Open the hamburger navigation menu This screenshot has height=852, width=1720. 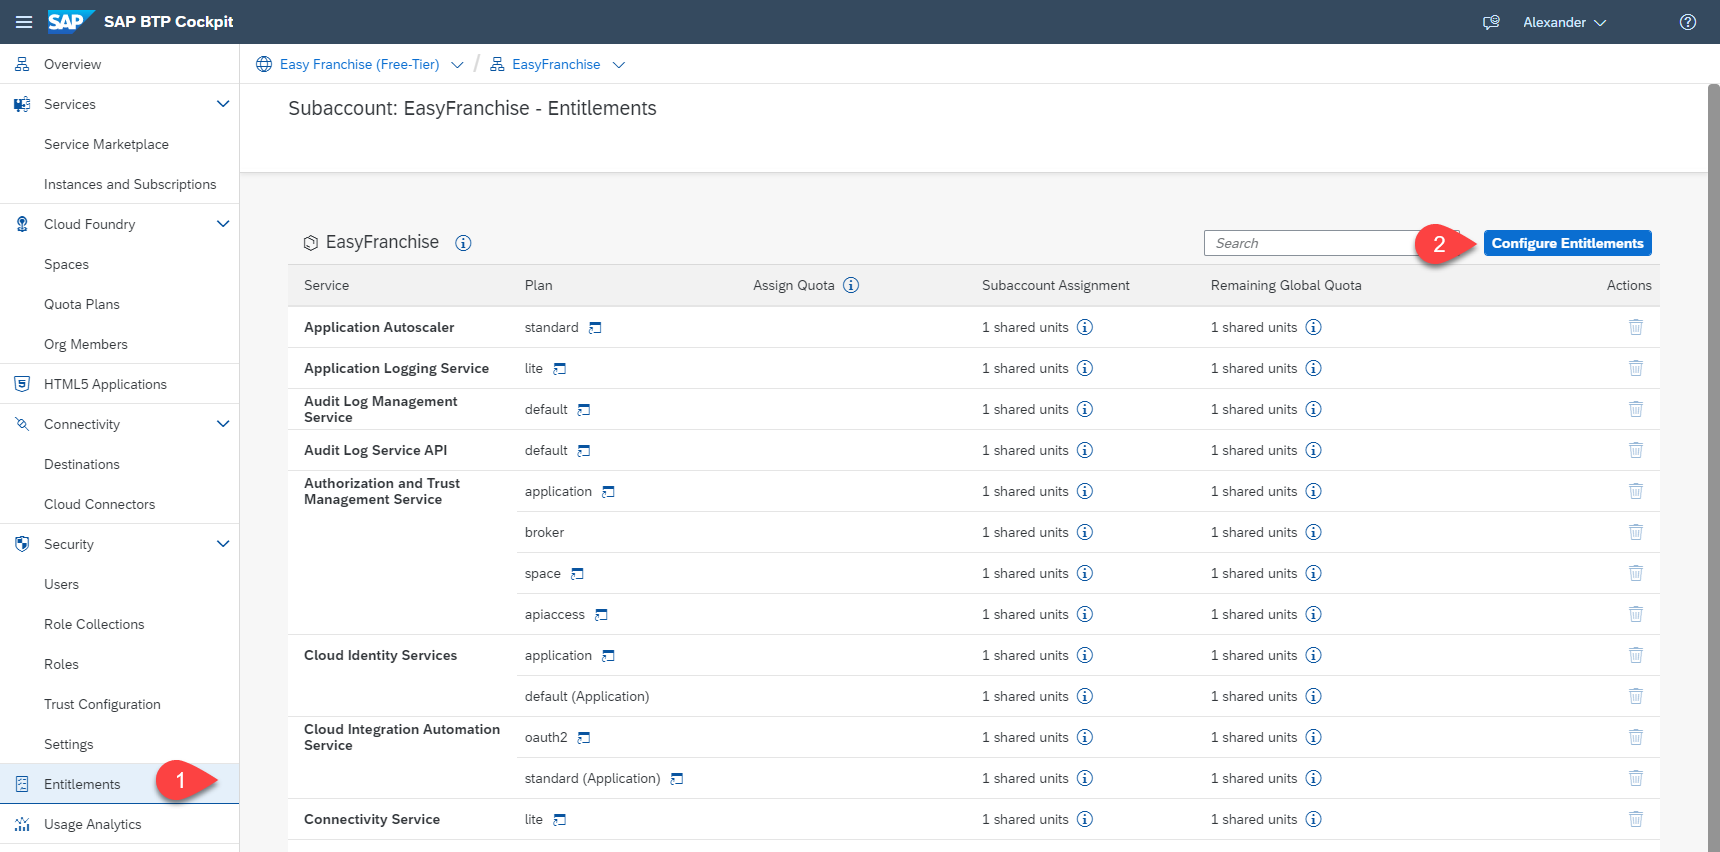tap(24, 22)
